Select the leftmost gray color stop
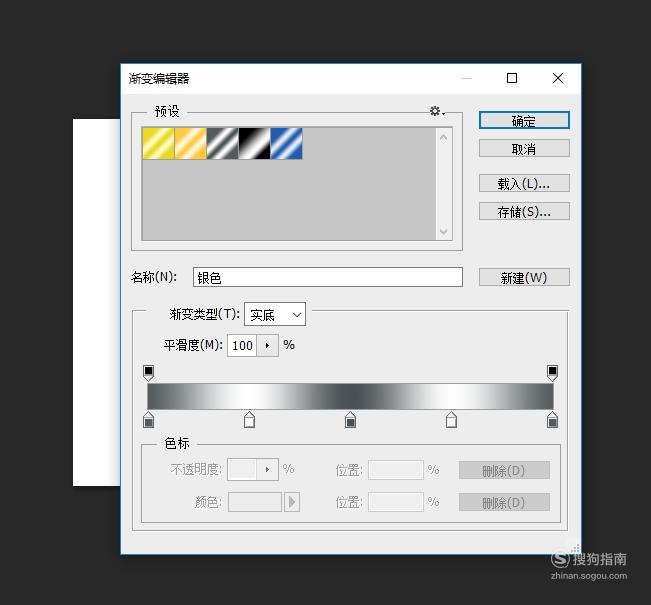The width and height of the screenshot is (651, 605). coord(148,420)
